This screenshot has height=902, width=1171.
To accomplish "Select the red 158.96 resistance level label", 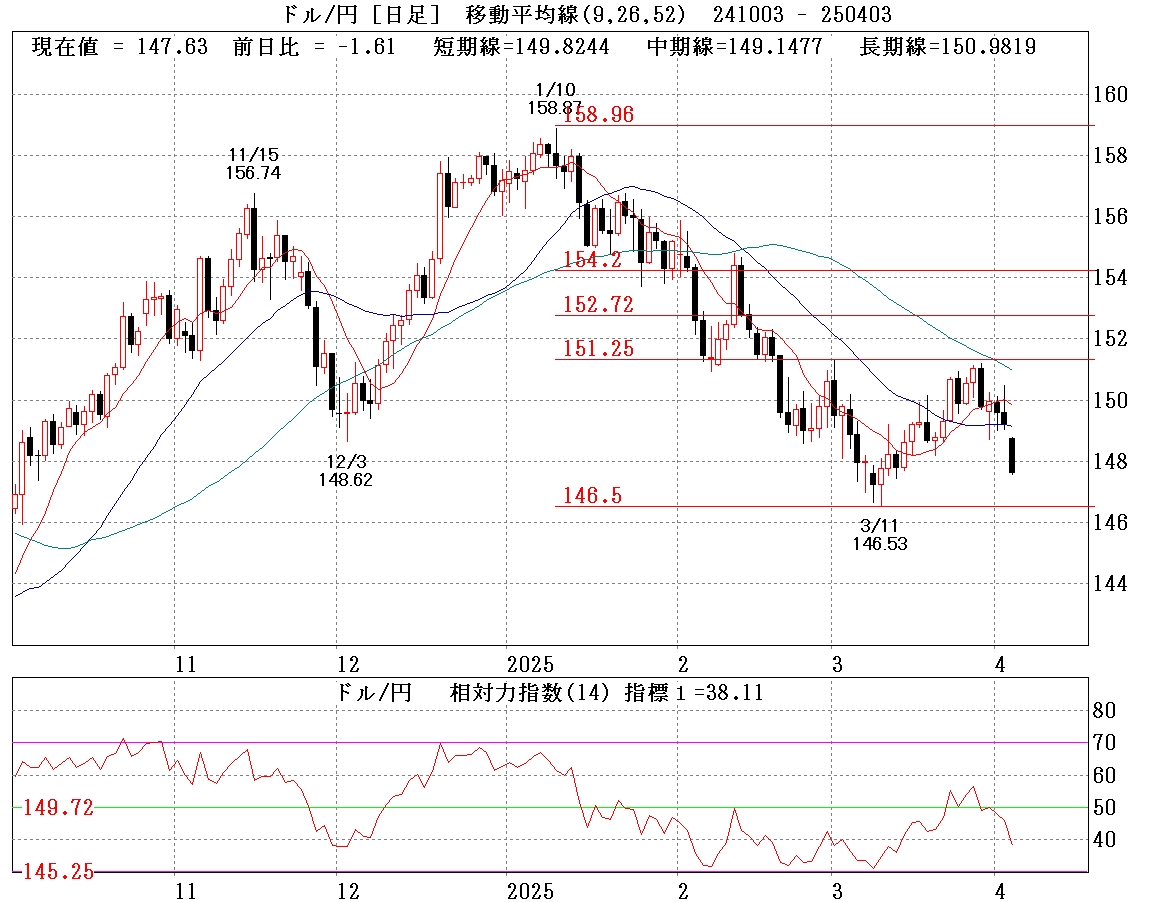I will click(598, 115).
